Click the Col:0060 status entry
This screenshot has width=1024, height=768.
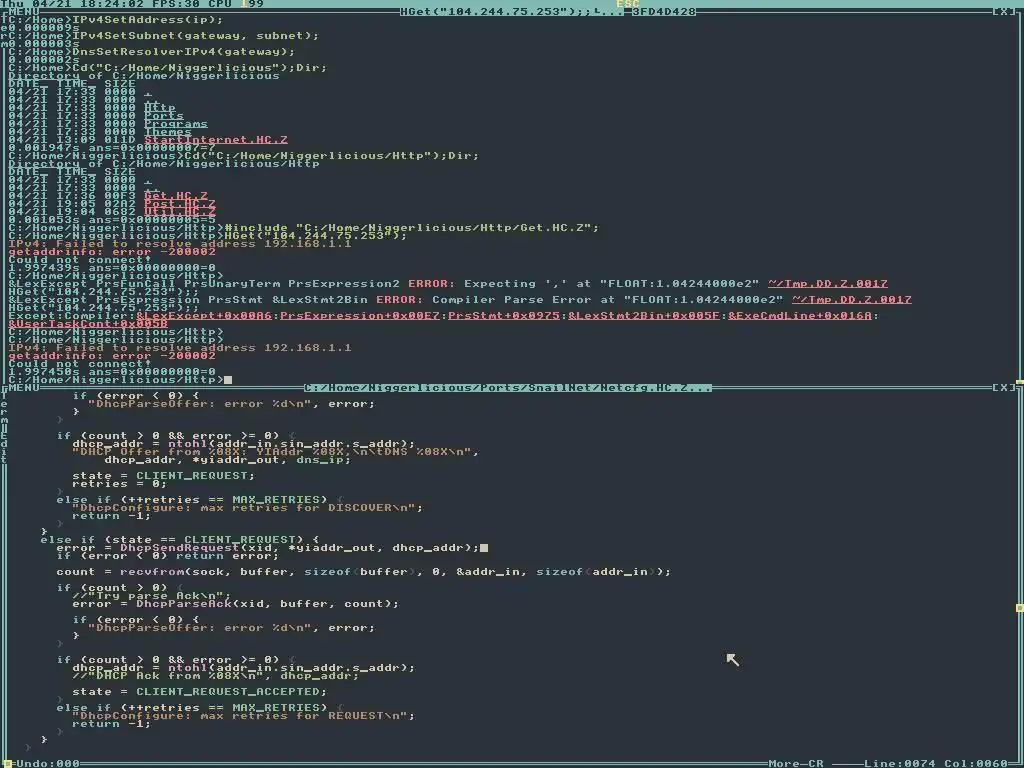(976, 763)
